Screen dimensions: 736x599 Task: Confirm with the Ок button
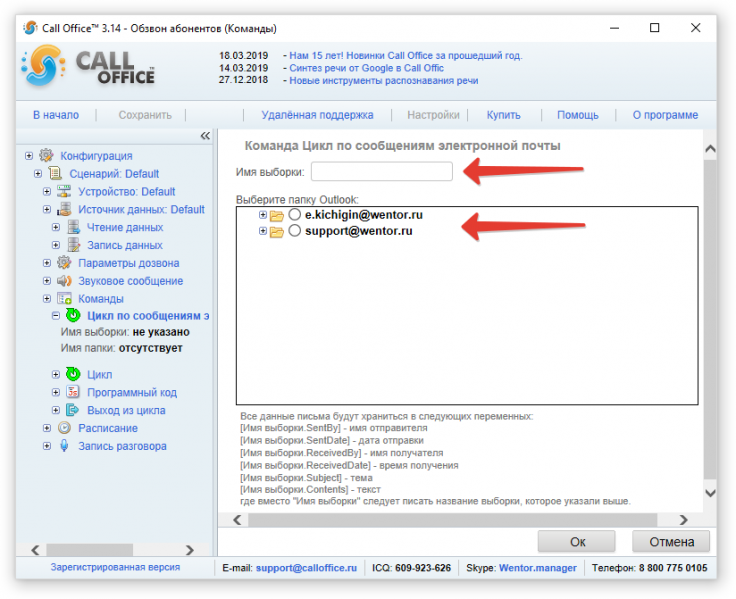coord(577,542)
